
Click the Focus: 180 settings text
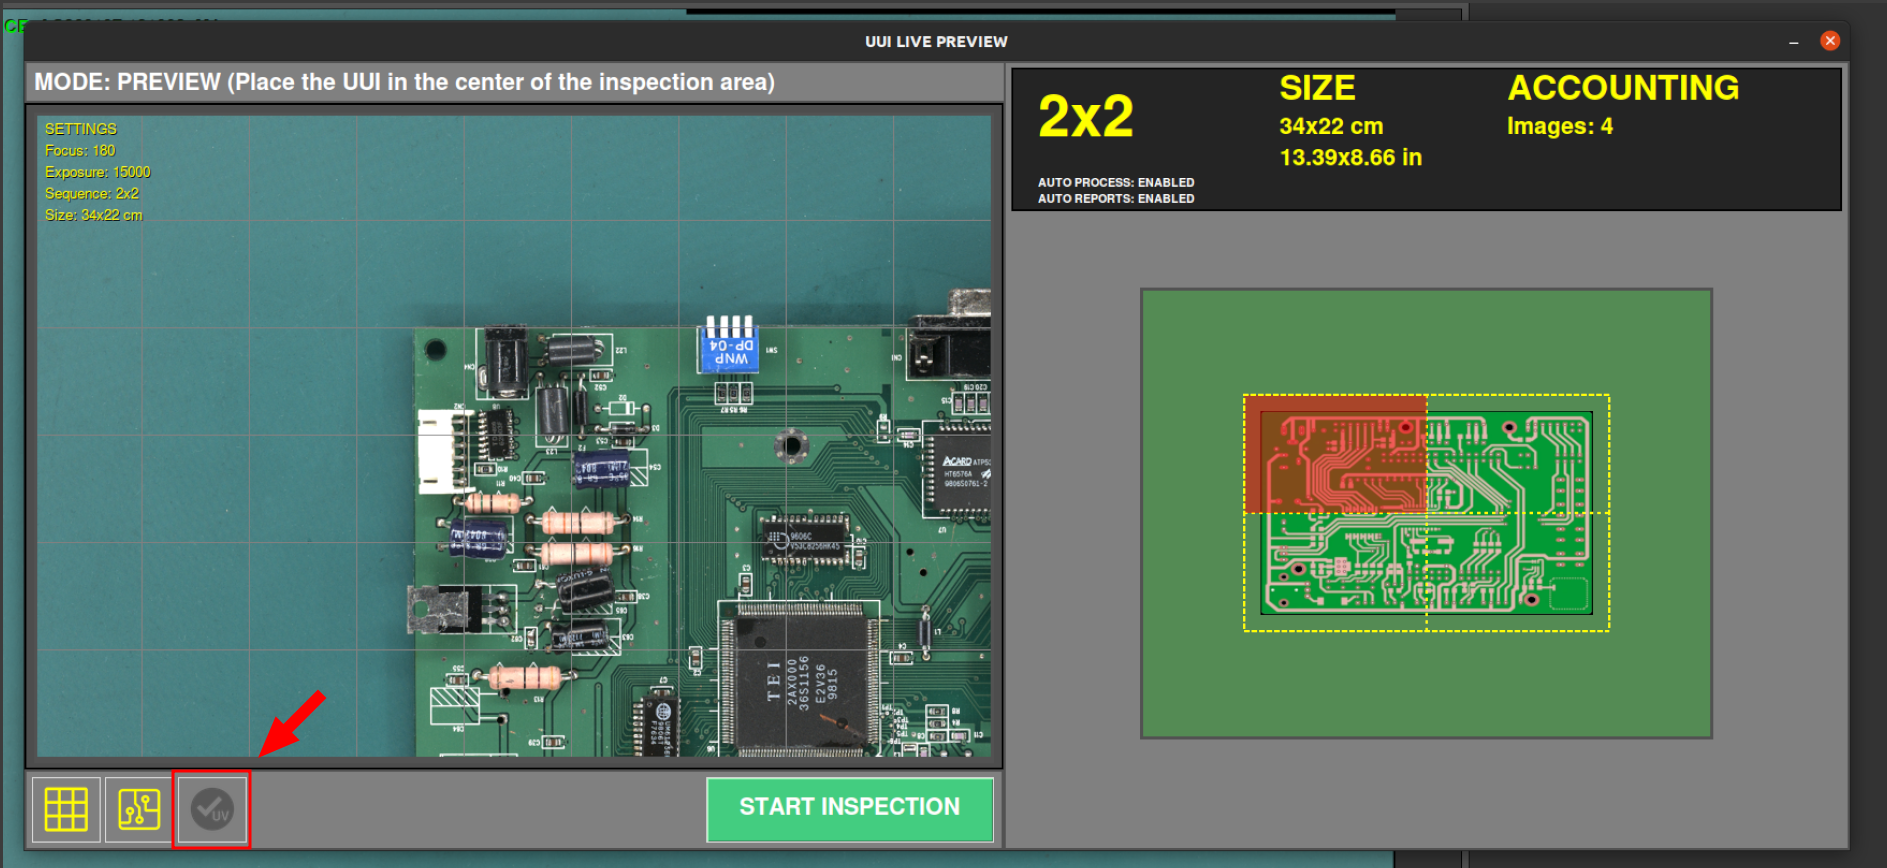point(80,151)
